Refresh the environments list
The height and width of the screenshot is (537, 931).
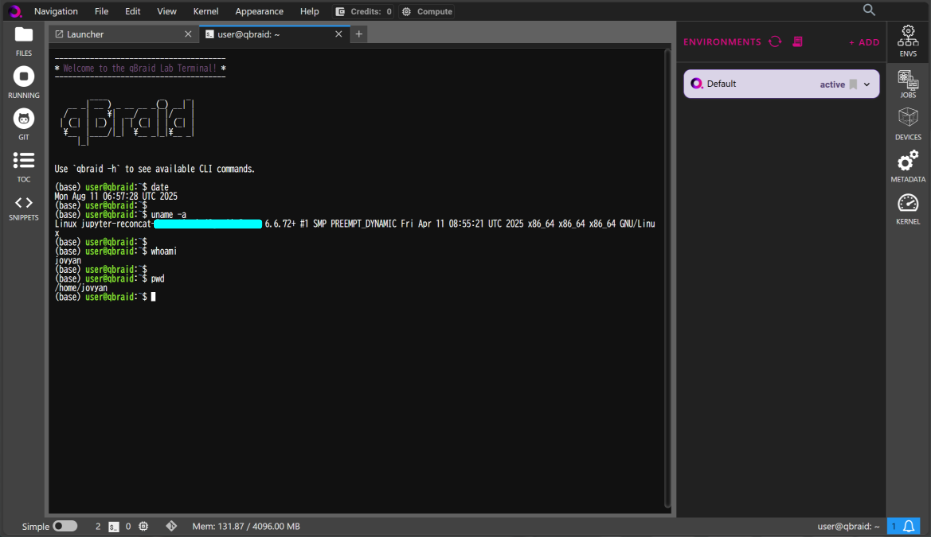(x=775, y=42)
